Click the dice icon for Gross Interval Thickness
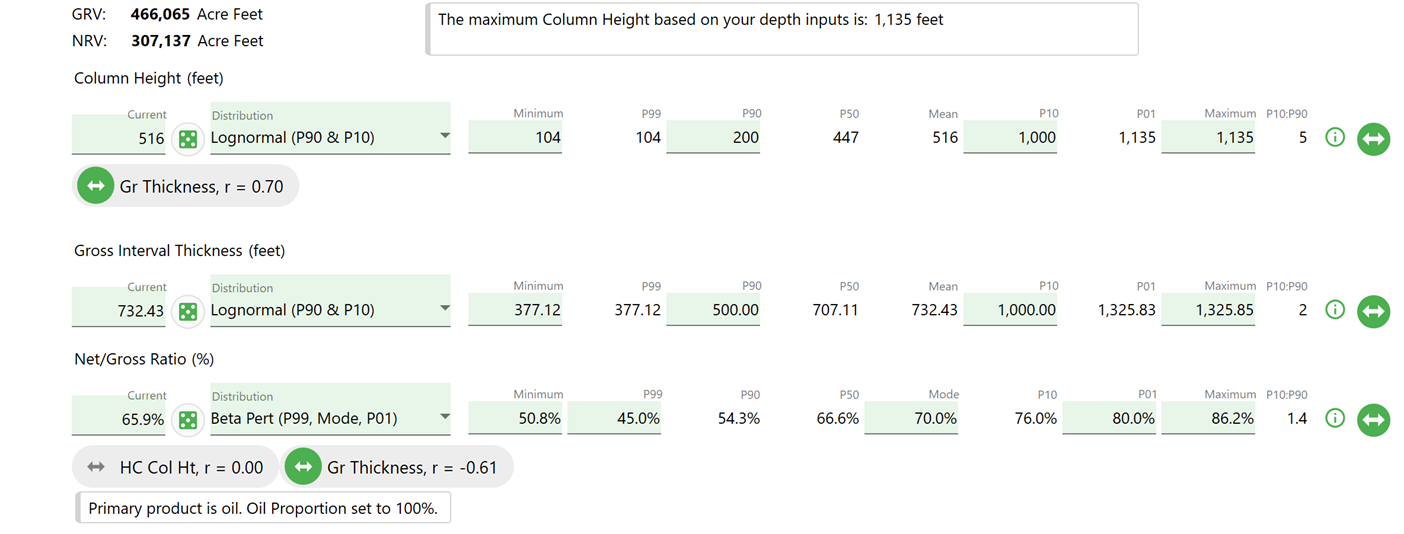1404x534 pixels. click(x=187, y=311)
